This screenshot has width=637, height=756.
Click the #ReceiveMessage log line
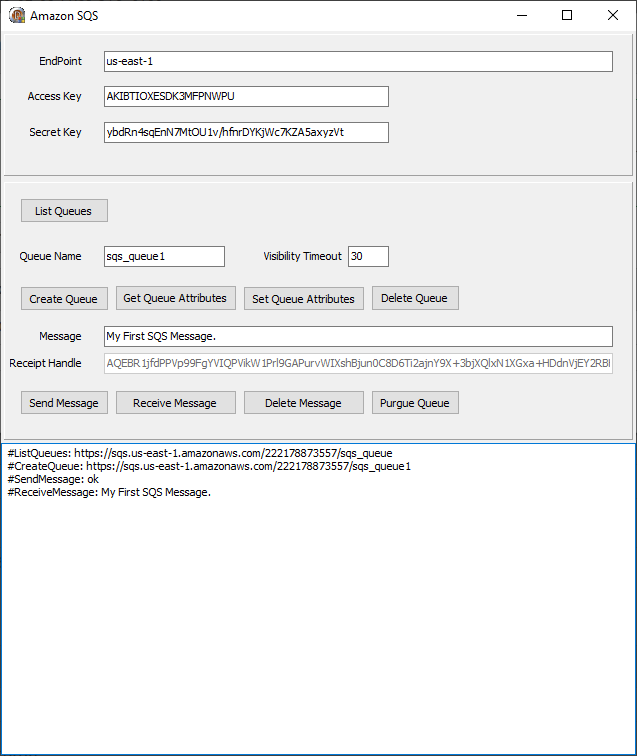coord(109,492)
